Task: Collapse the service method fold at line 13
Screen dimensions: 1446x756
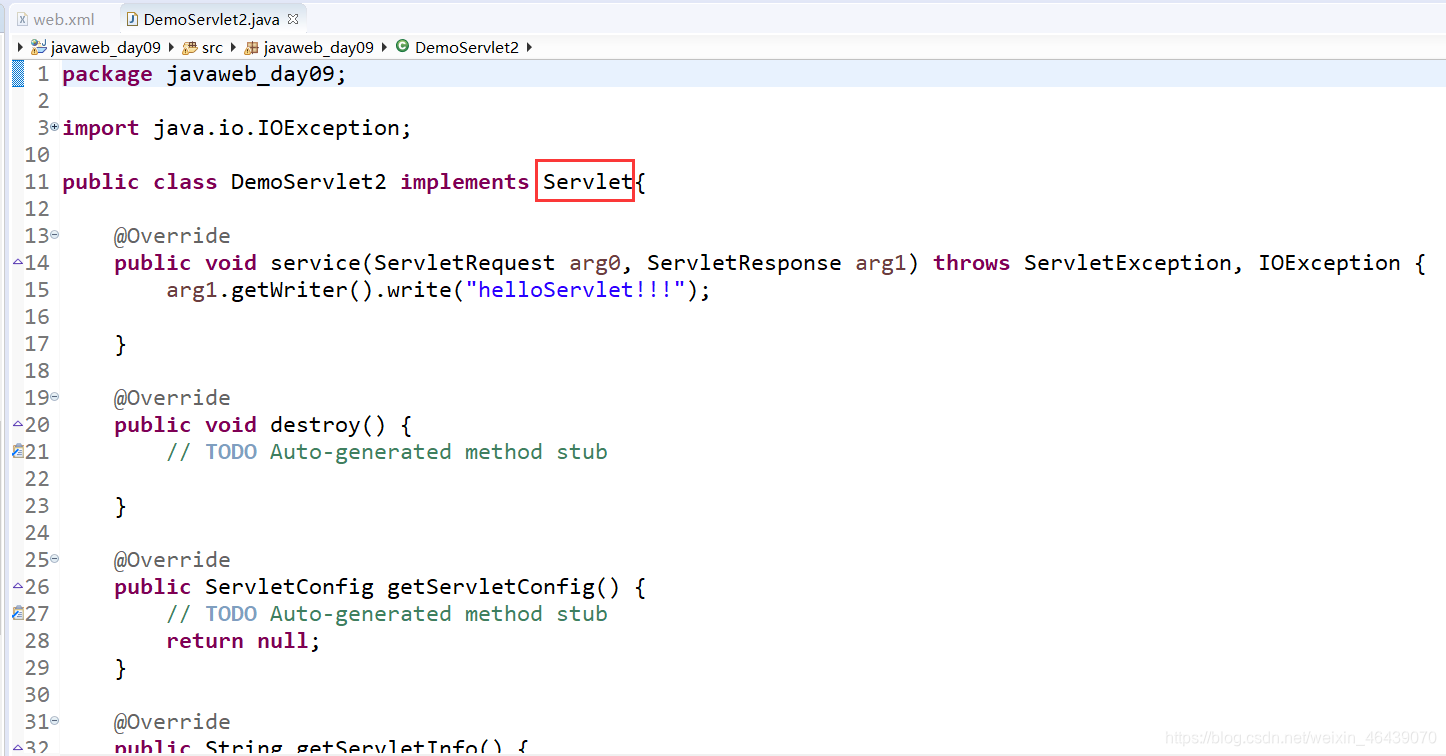Action: click(55, 234)
